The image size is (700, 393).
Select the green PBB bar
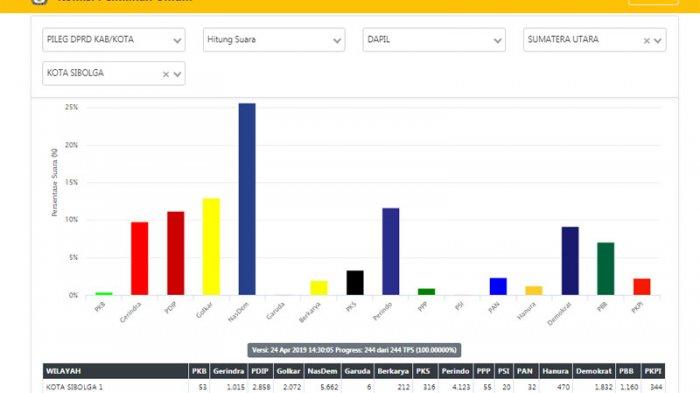click(606, 269)
